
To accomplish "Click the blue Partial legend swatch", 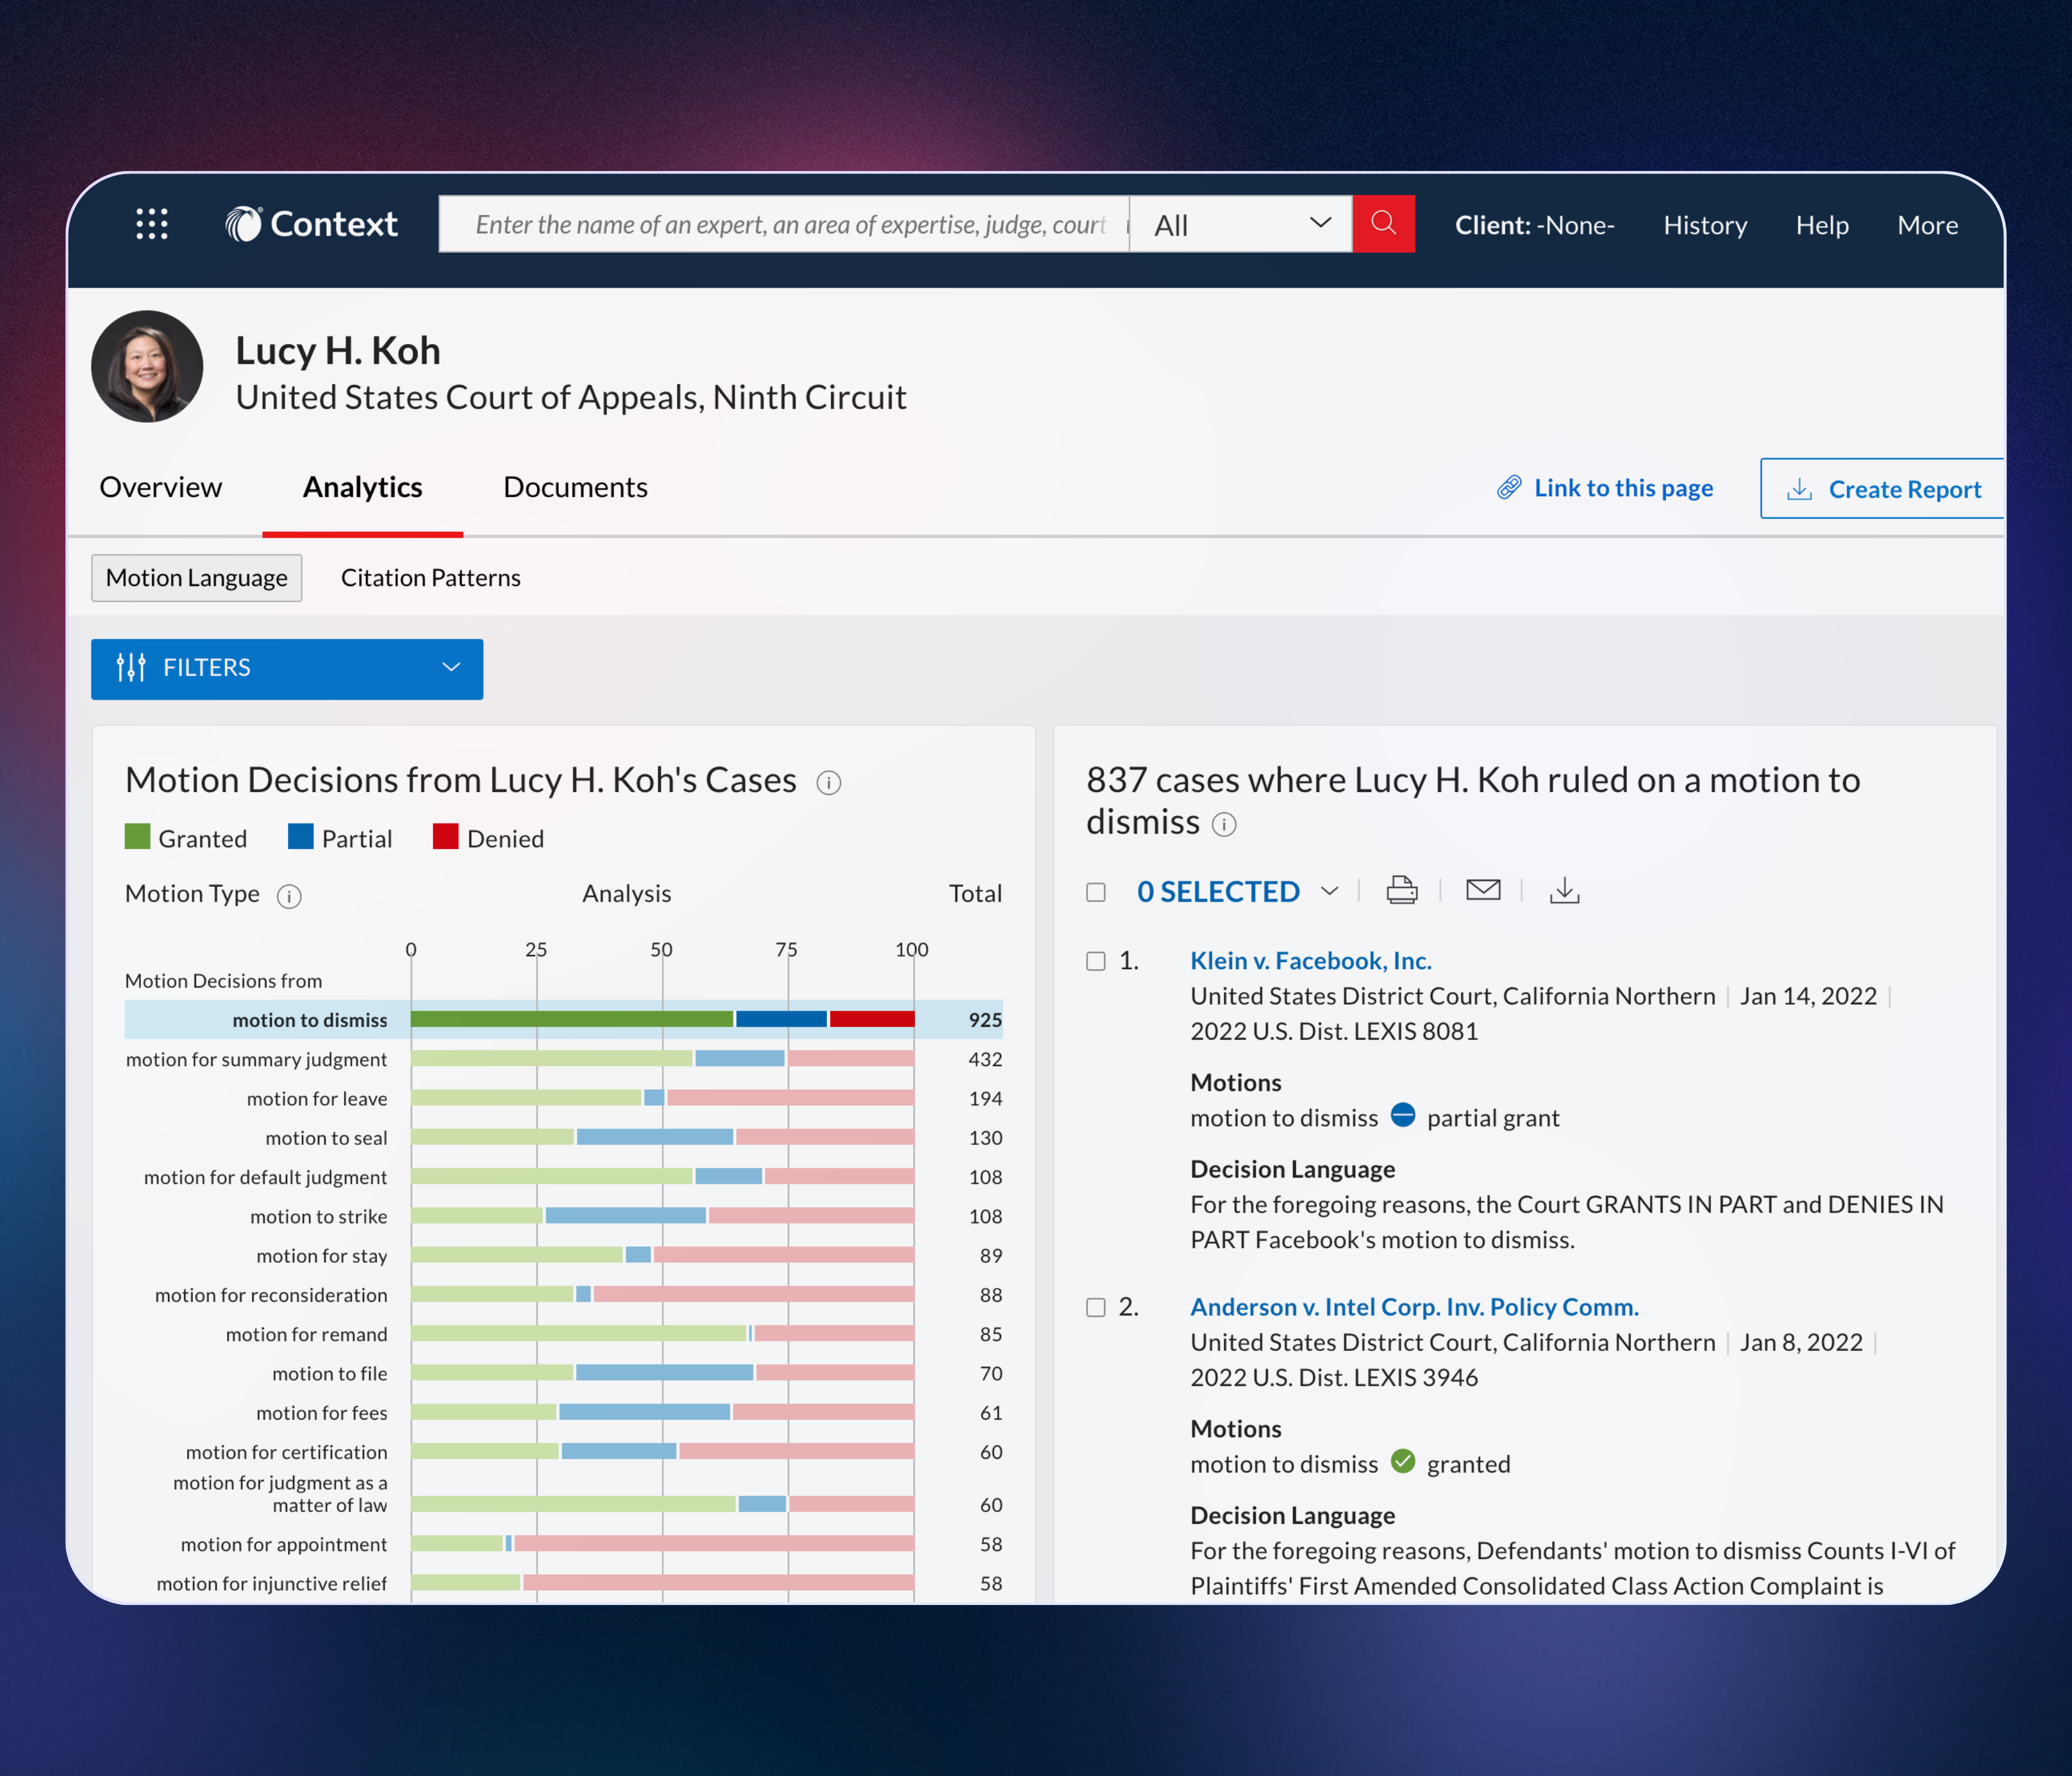I will pyautogui.click(x=300, y=837).
